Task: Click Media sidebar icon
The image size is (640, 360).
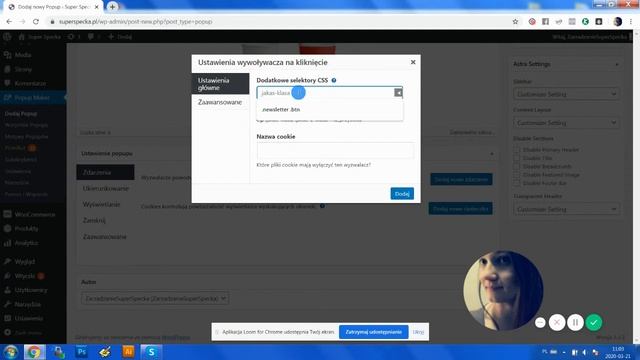Action: point(7,55)
